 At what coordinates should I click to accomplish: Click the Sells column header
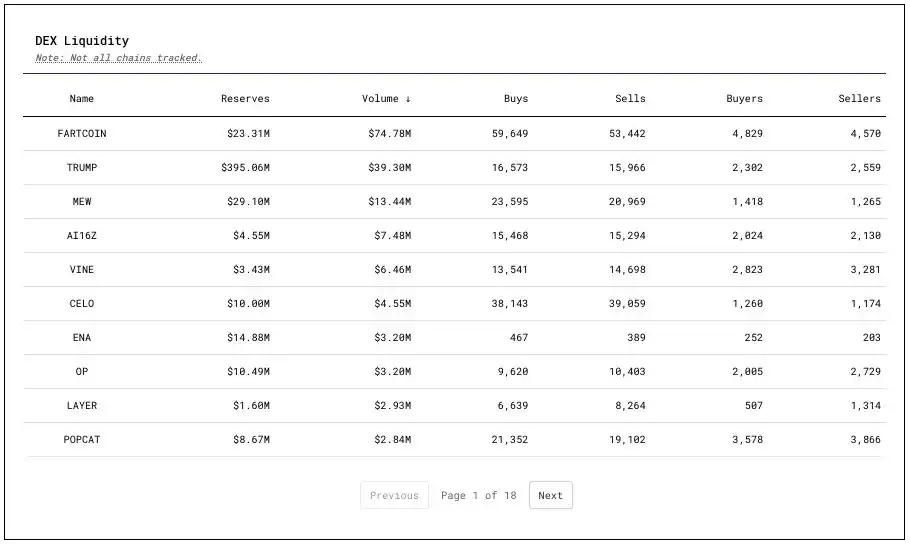[630, 99]
